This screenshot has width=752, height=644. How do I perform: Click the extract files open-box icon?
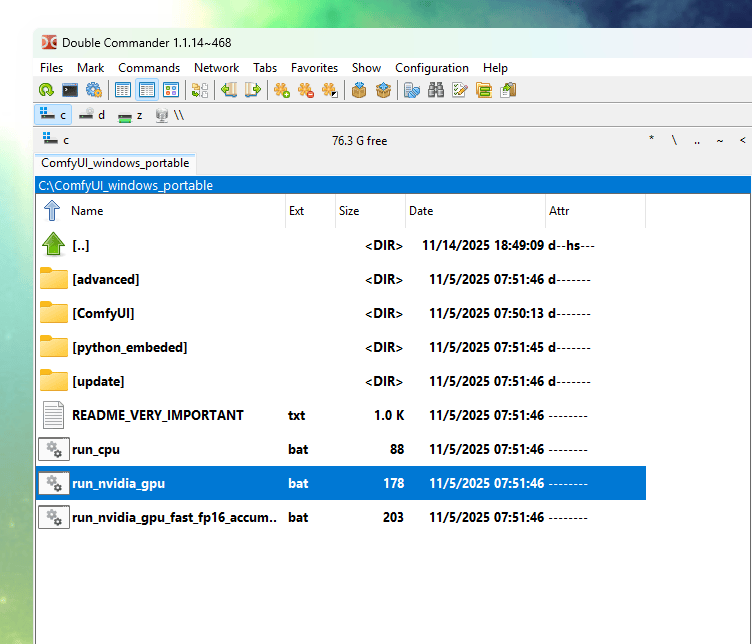point(383,90)
